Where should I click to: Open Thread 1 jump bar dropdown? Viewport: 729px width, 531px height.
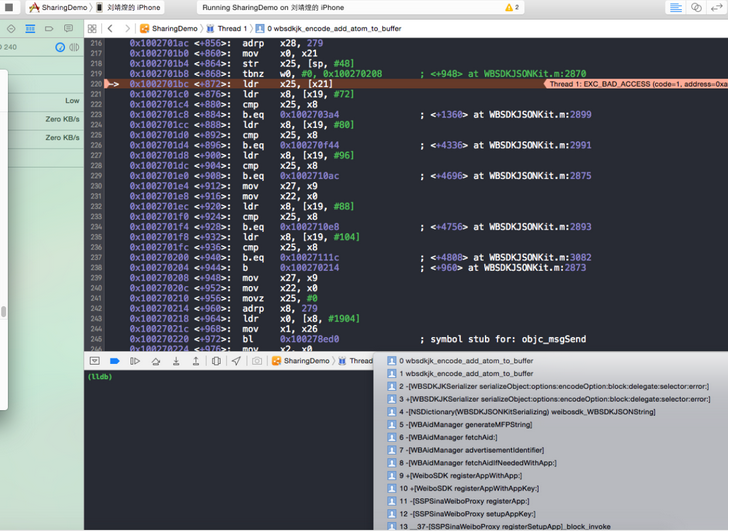click(x=229, y=29)
